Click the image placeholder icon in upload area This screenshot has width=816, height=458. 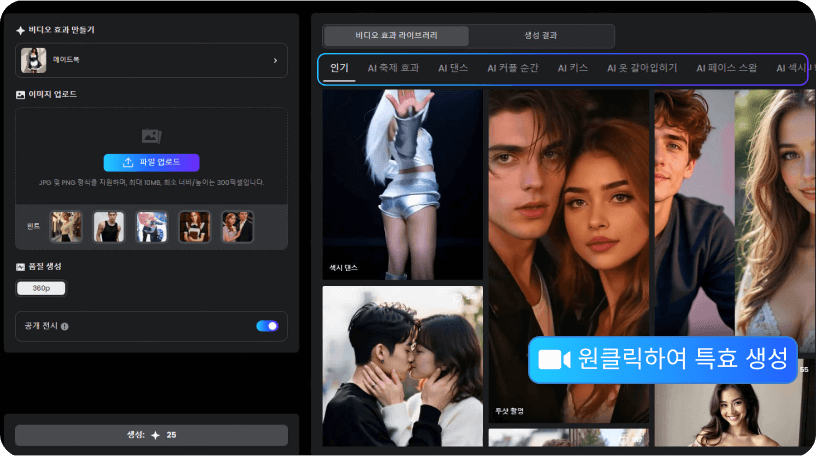(x=151, y=136)
